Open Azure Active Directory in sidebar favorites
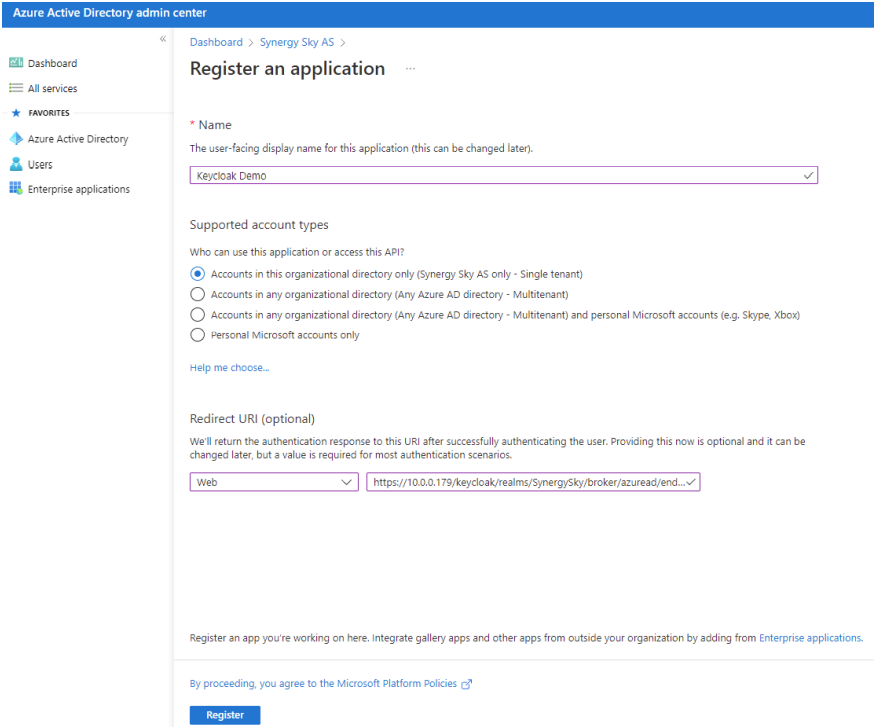The width and height of the screenshot is (874, 727). (x=78, y=139)
